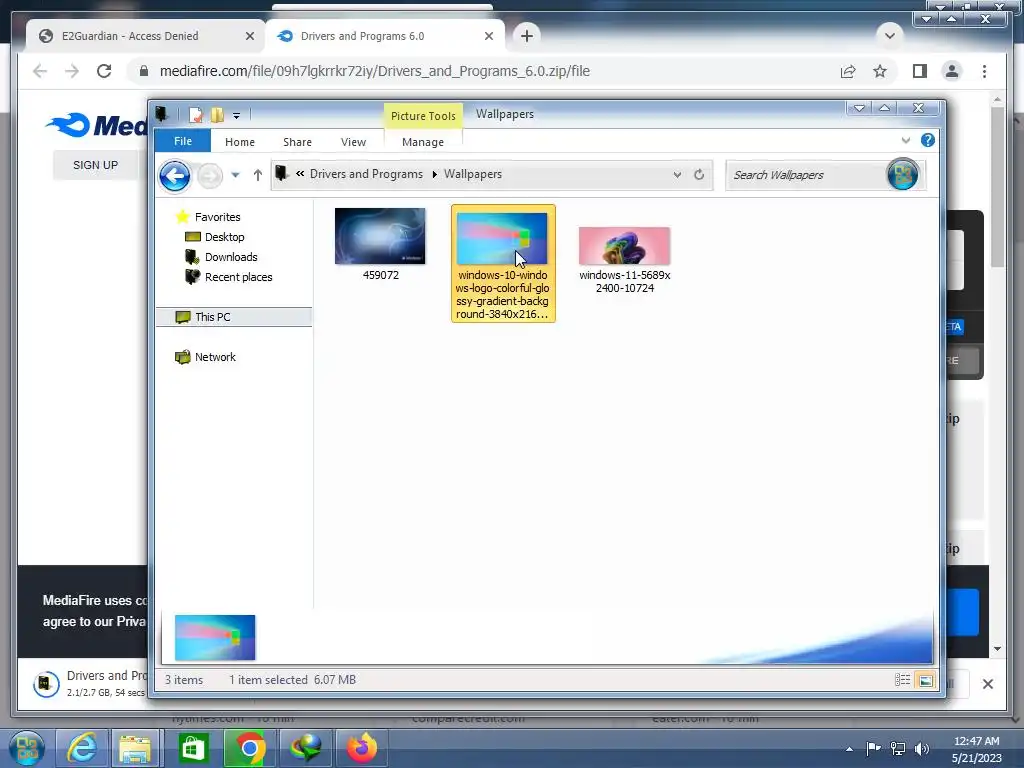Open Downloads in navigation pane

(x=231, y=257)
